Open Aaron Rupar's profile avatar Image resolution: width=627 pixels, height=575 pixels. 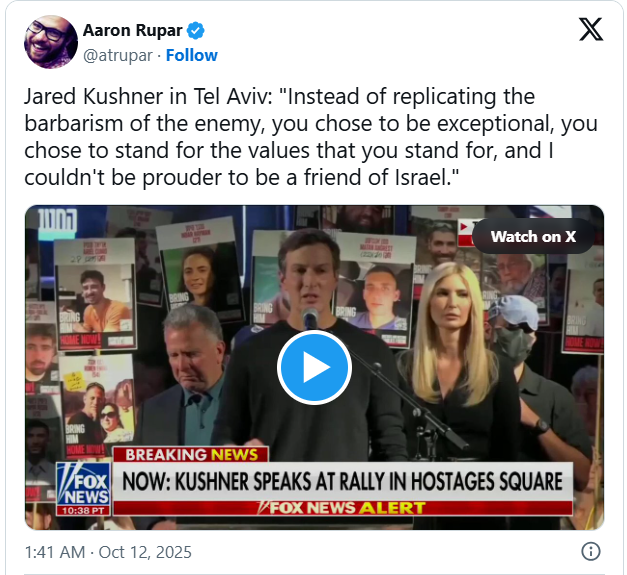(x=51, y=42)
